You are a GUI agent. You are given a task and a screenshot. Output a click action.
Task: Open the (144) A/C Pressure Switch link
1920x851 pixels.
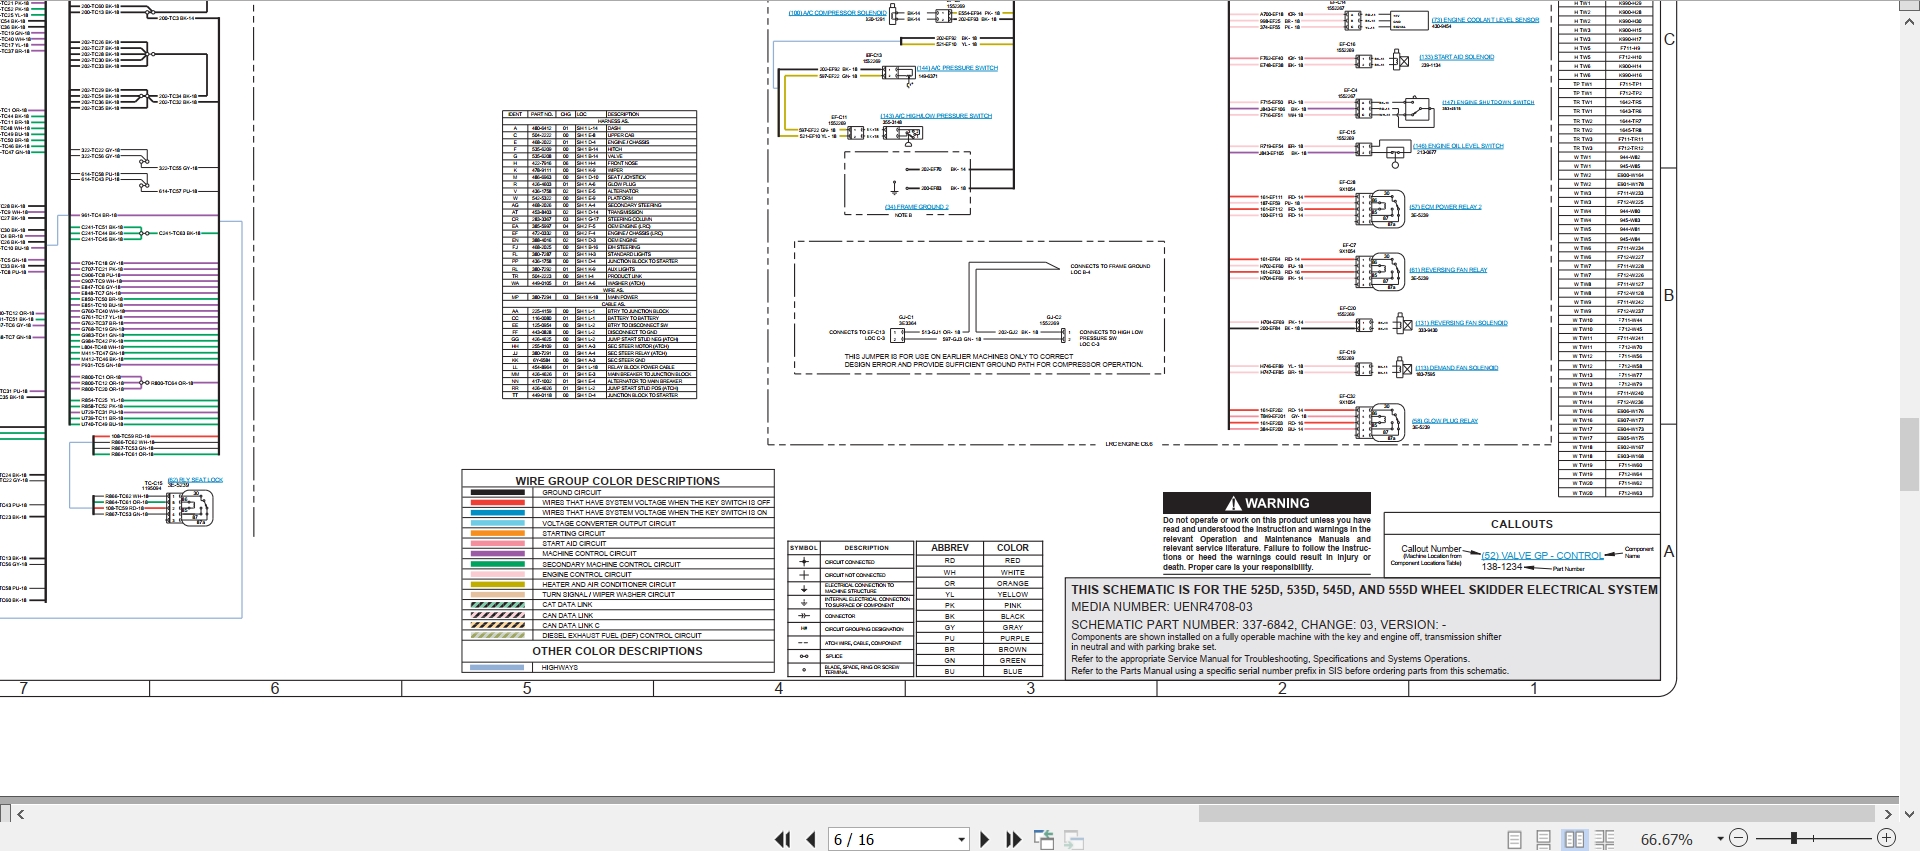coord(957,68)
